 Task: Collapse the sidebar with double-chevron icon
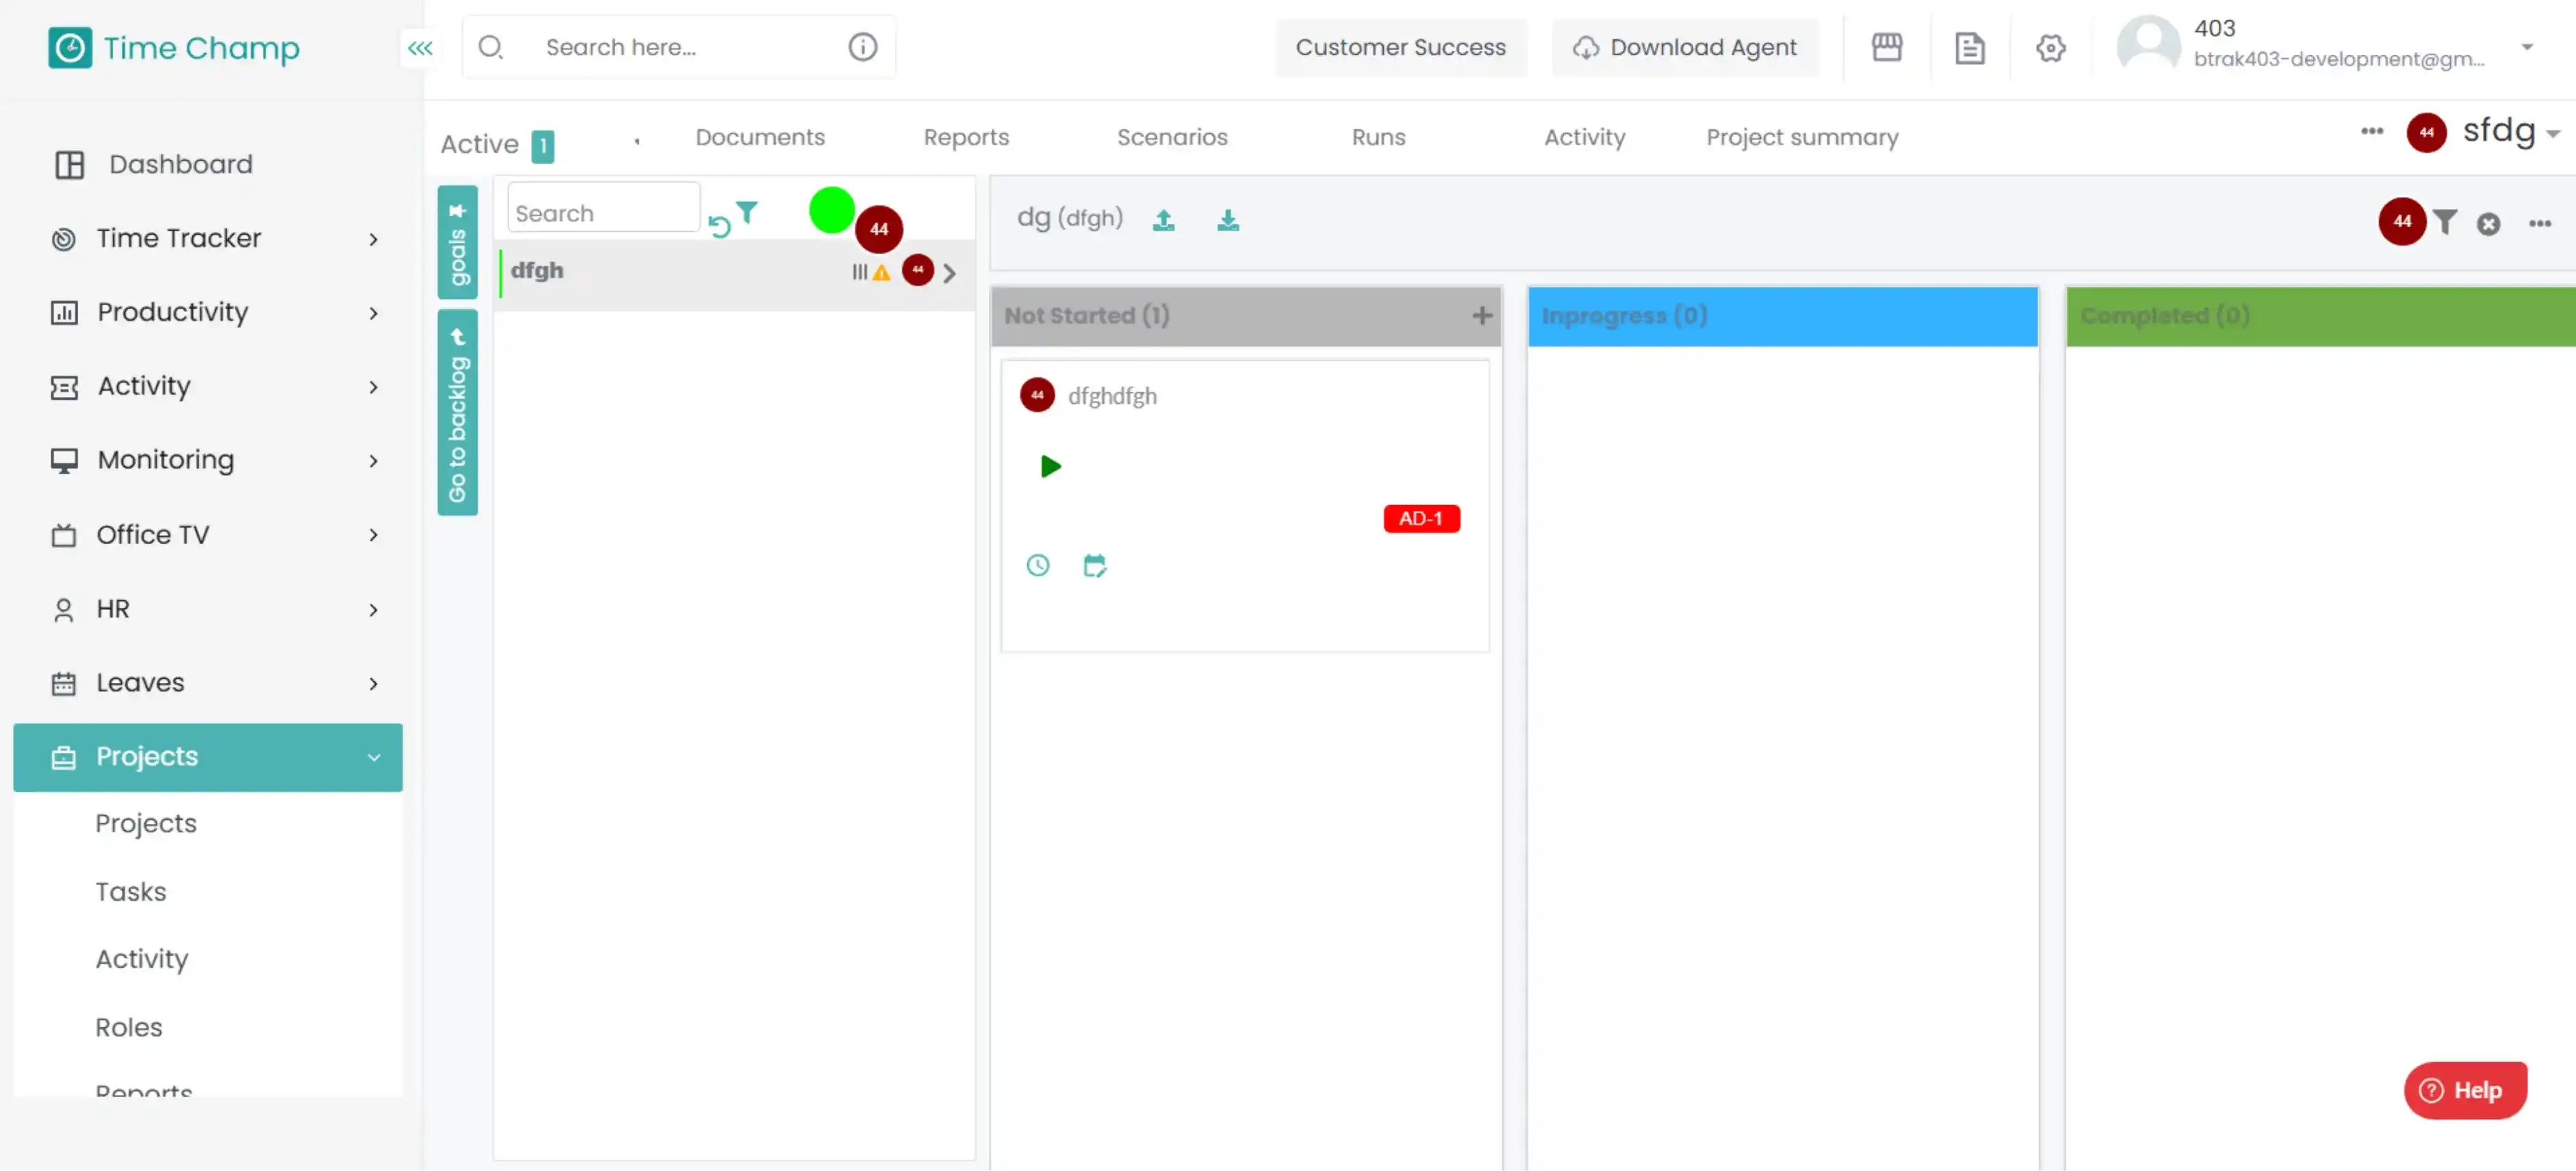click(x=420, y=48)
